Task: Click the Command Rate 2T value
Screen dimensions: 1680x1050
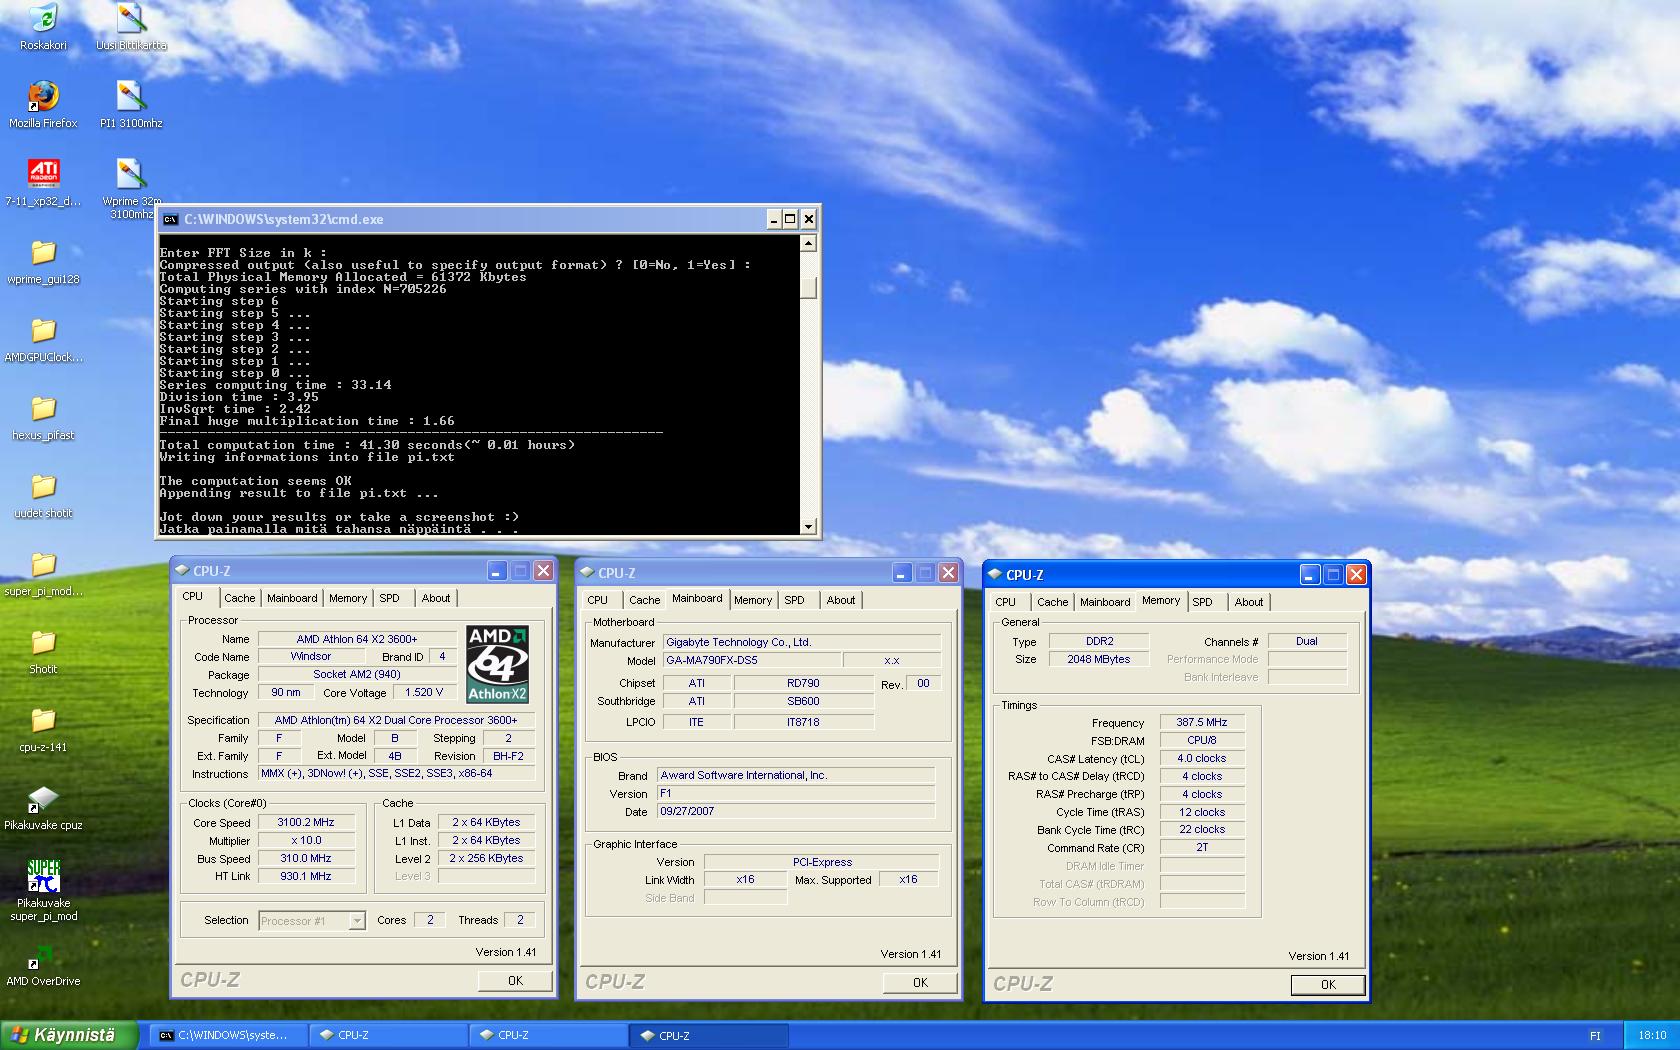Action: [x=1202, y=847]
